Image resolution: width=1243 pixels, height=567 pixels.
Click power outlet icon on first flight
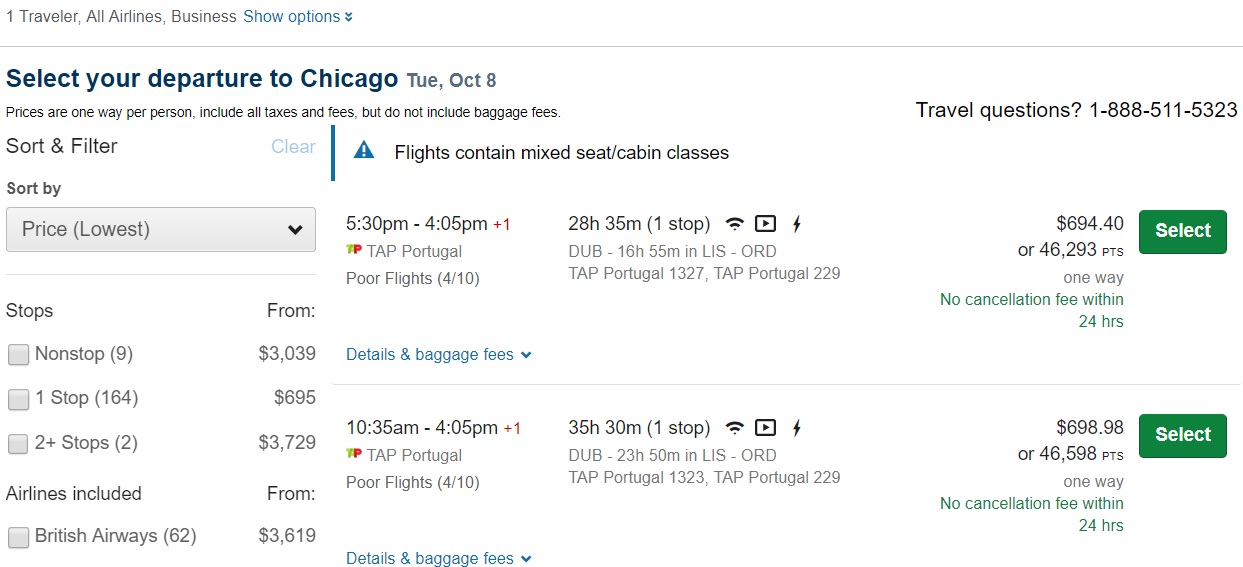(x=797, y=224)
